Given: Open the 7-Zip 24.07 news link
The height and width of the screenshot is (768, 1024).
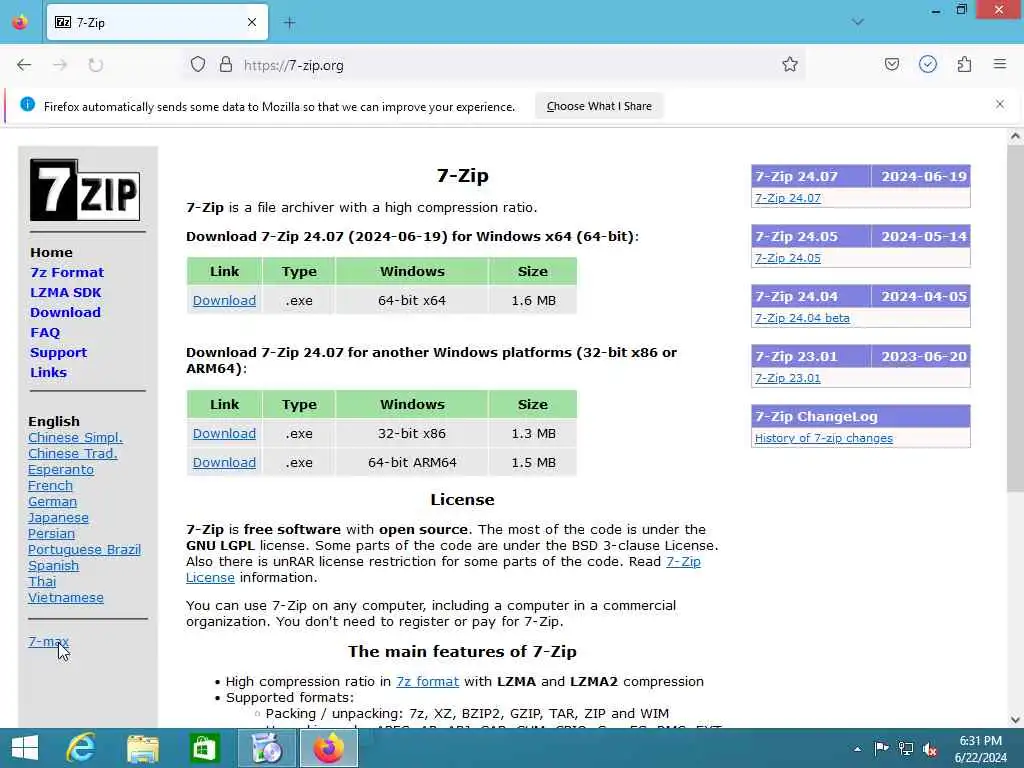Looking at the screenshot, I should (788, 198).
